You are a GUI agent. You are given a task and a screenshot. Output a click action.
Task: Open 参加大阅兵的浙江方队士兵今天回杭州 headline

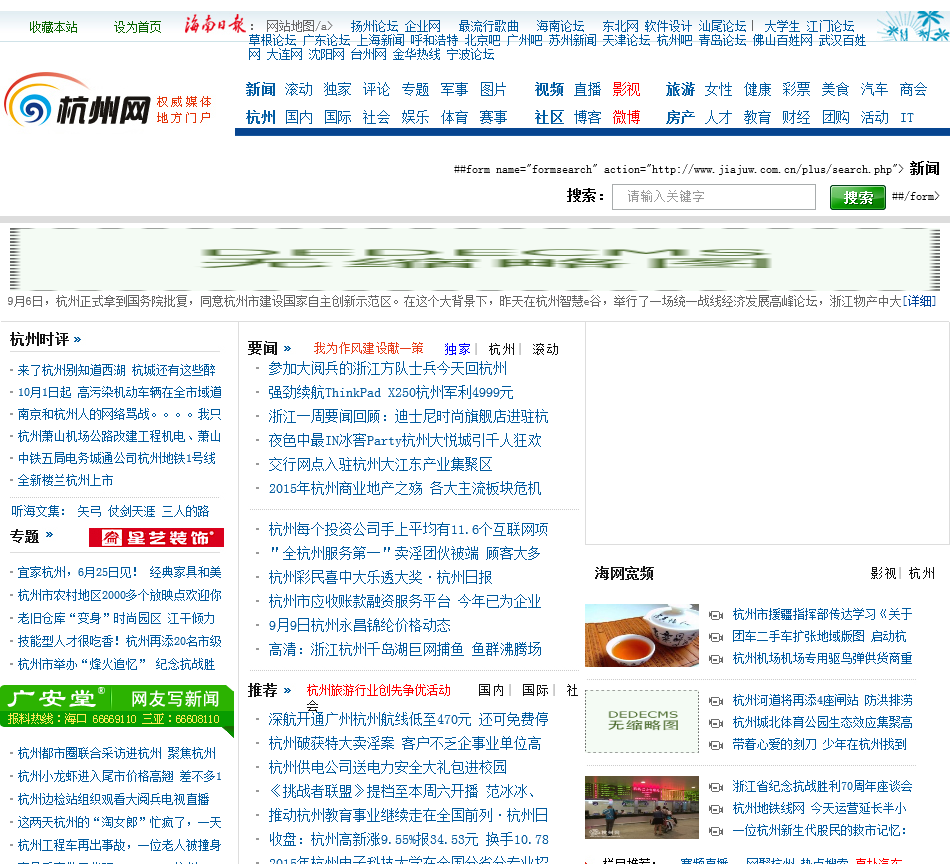tap(388, 368)
